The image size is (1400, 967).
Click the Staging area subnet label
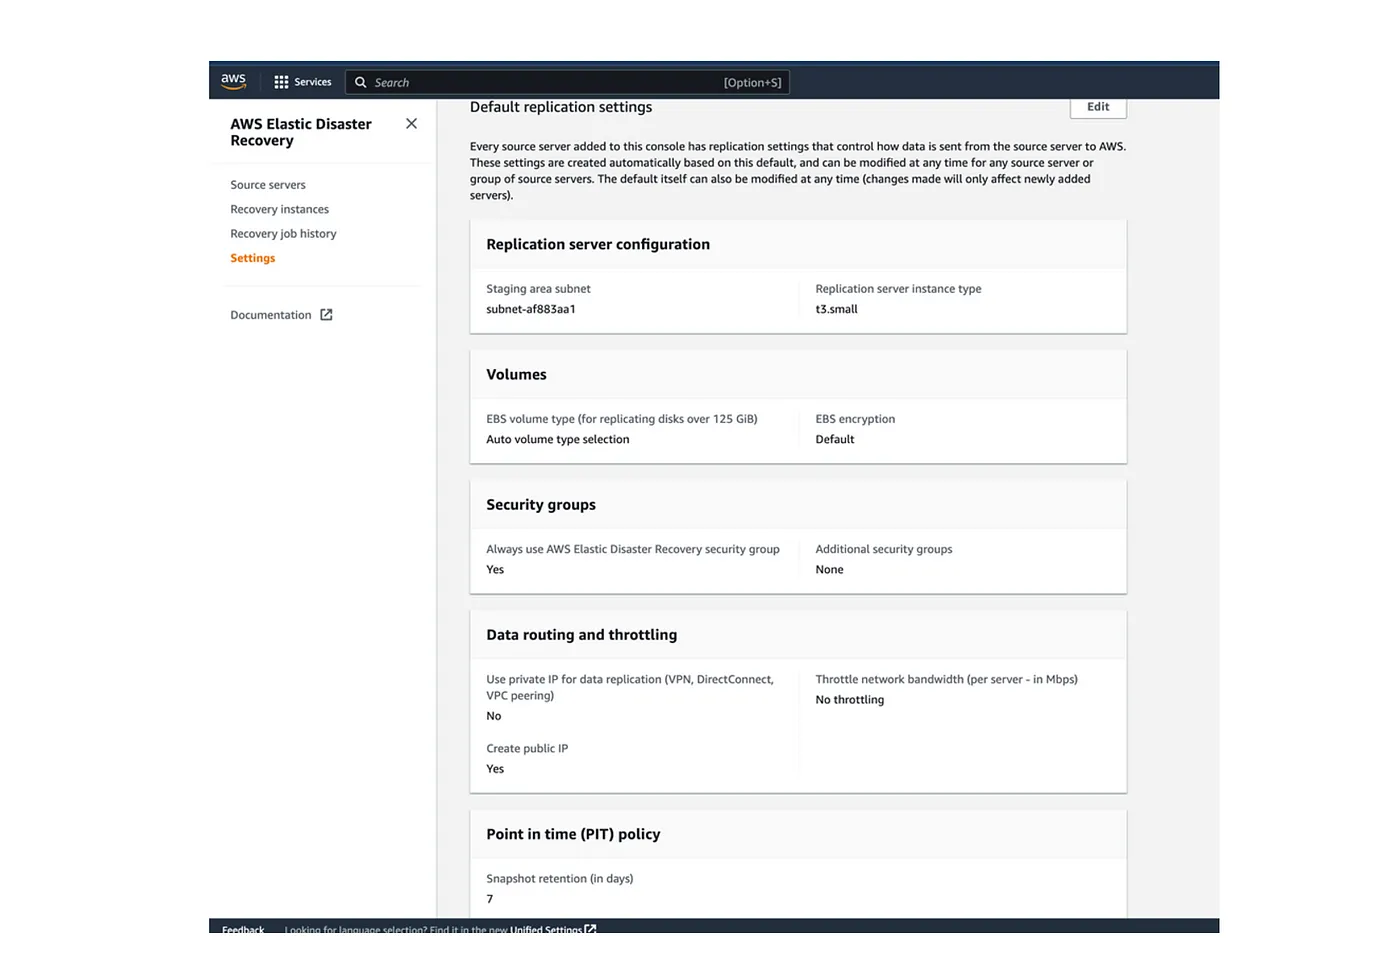pos(538,289)
